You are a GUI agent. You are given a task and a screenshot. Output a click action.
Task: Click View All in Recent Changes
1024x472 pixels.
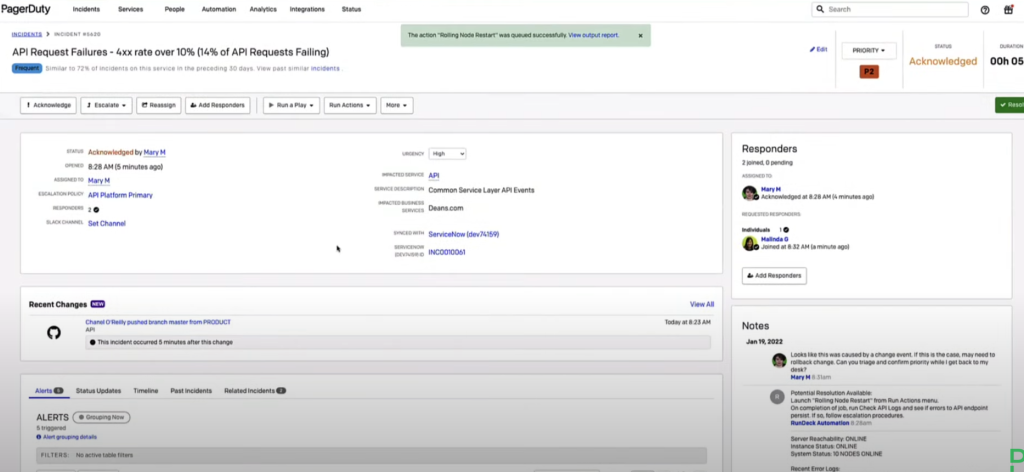pyautogui.click(x=702, y=304)
